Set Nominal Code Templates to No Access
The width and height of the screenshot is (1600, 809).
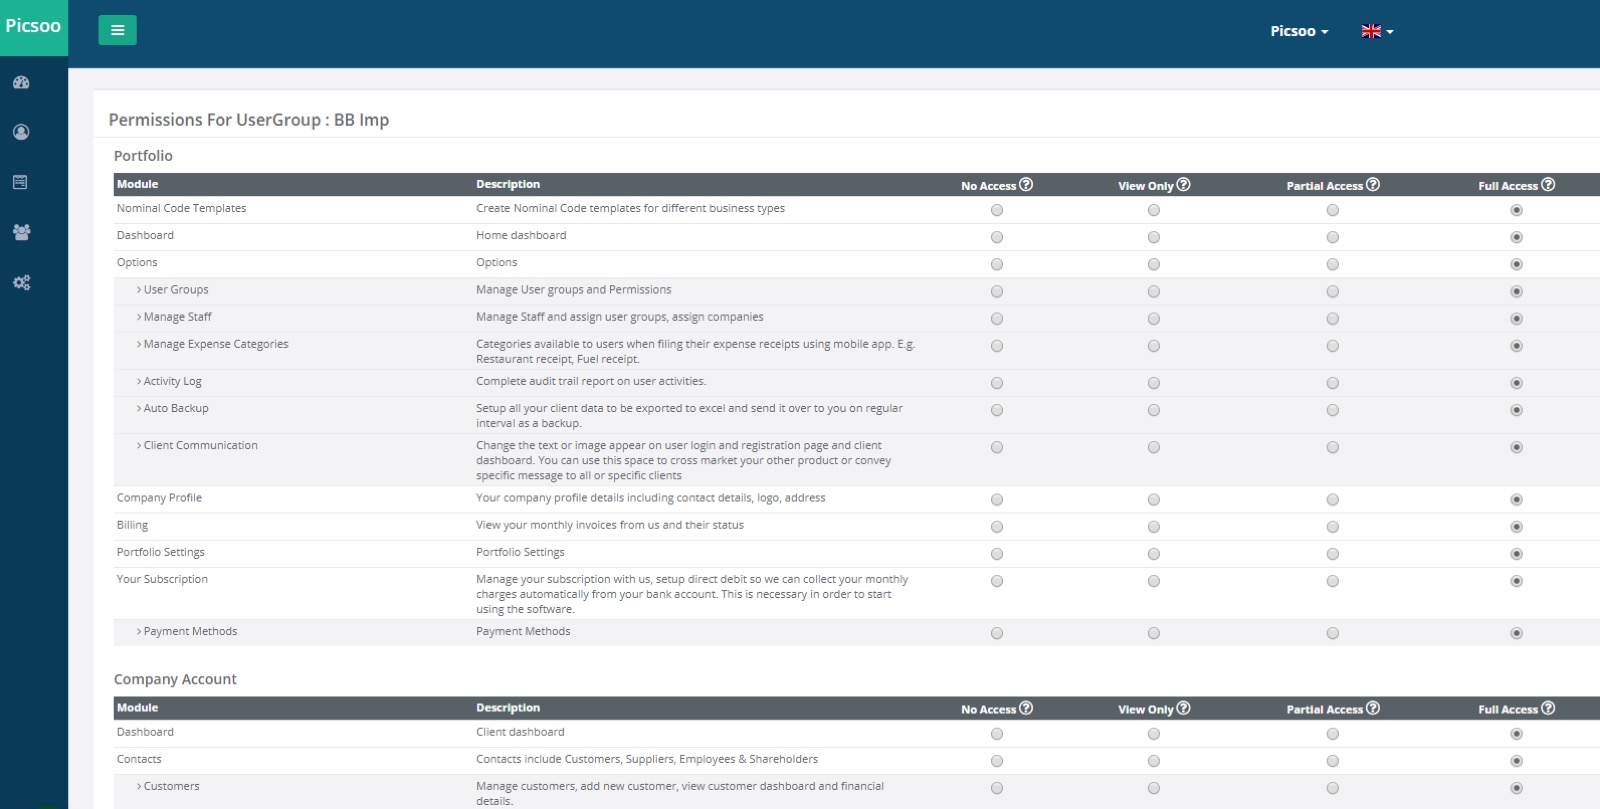coord(997,210)
